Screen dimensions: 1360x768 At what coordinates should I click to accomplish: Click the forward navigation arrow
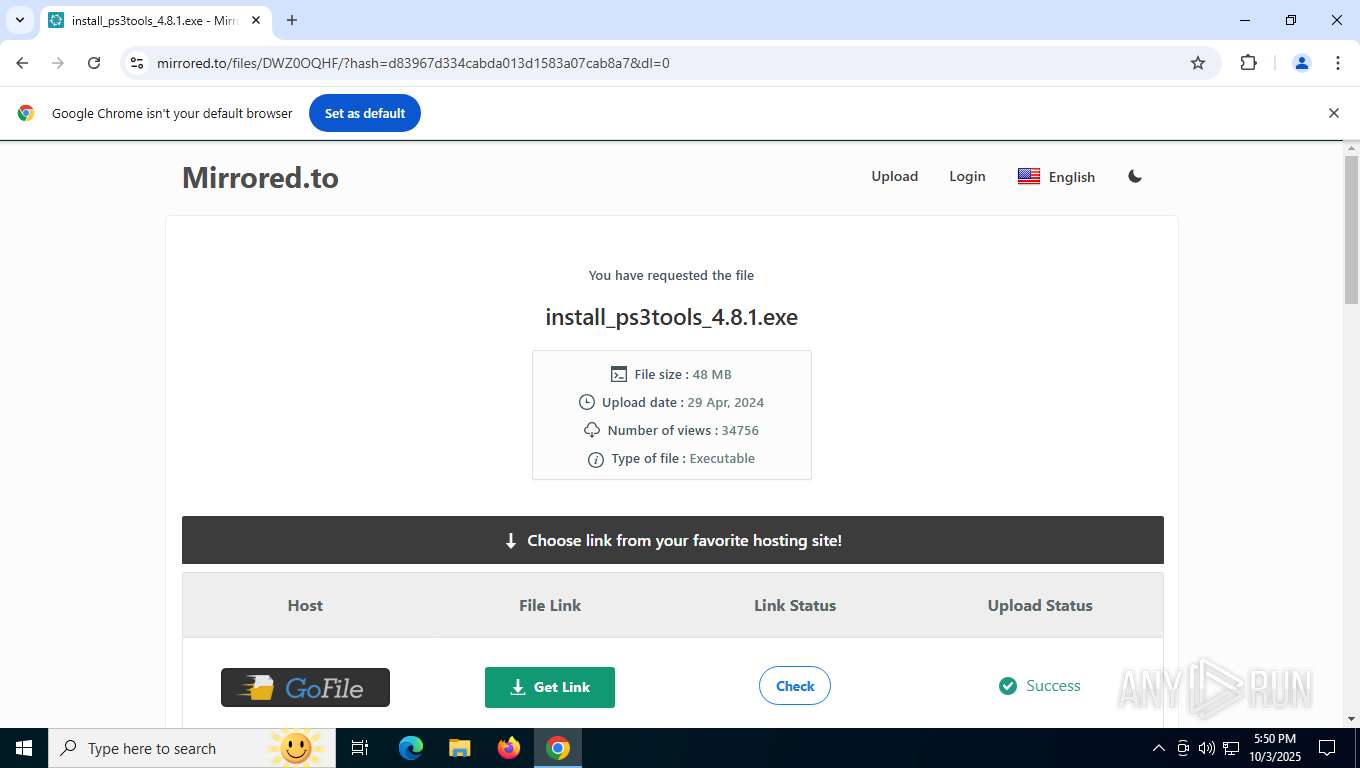point(58,63)
